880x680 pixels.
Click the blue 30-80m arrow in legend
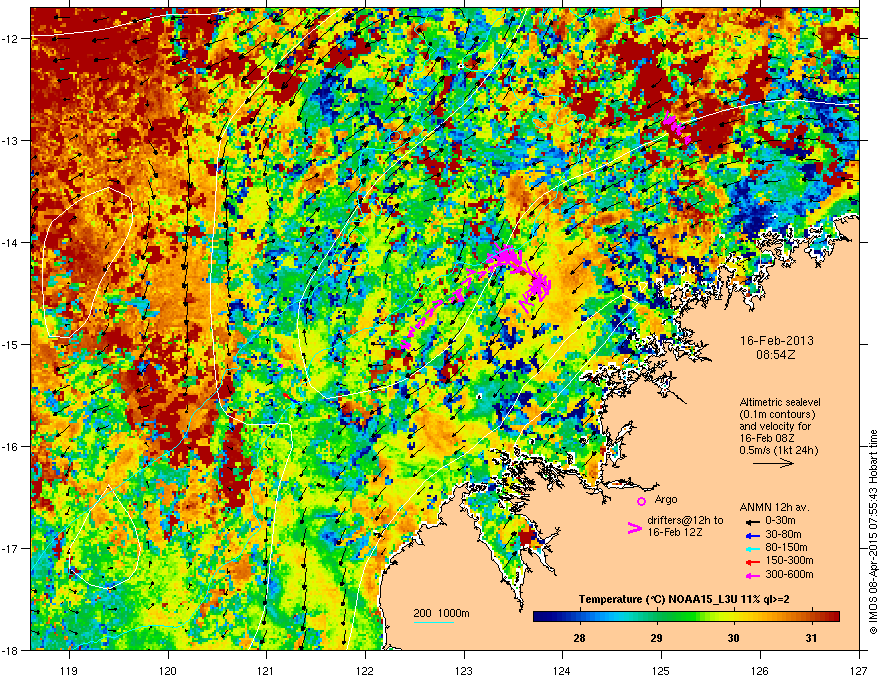(x=752, y=535)
